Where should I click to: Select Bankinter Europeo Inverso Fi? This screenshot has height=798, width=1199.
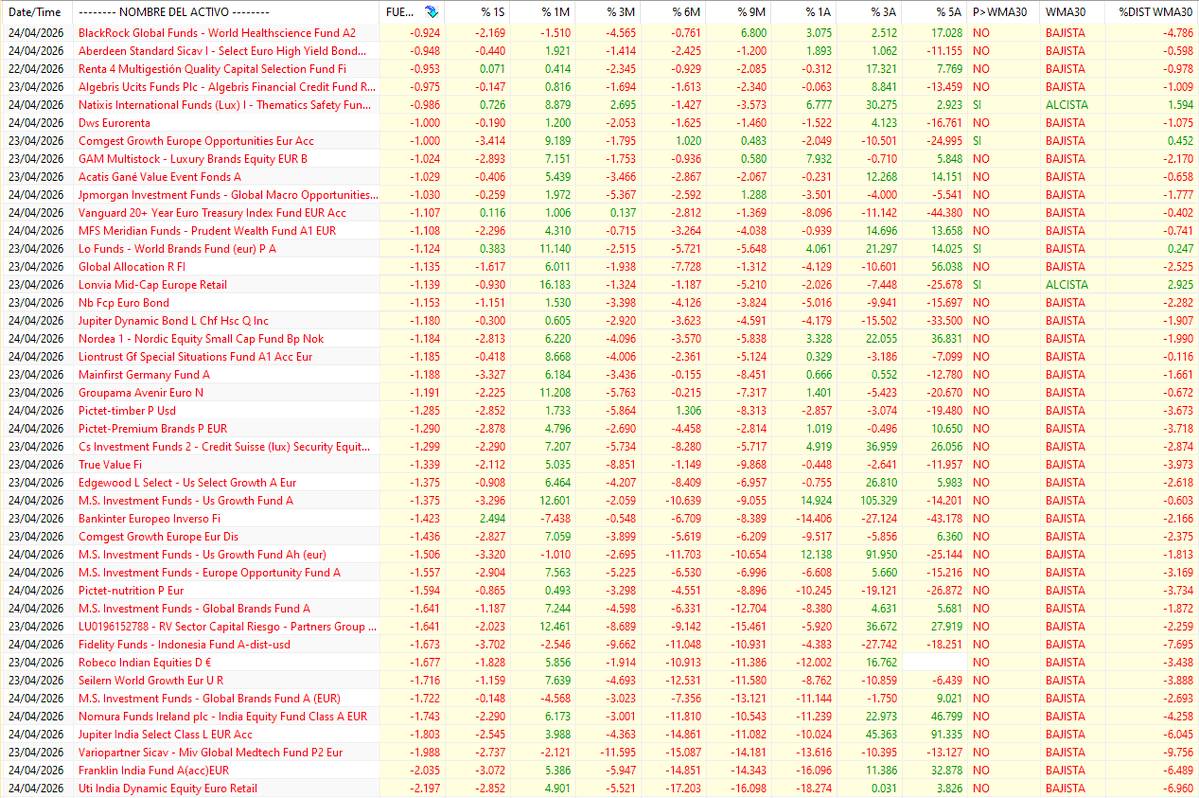[x=150, y=518]
